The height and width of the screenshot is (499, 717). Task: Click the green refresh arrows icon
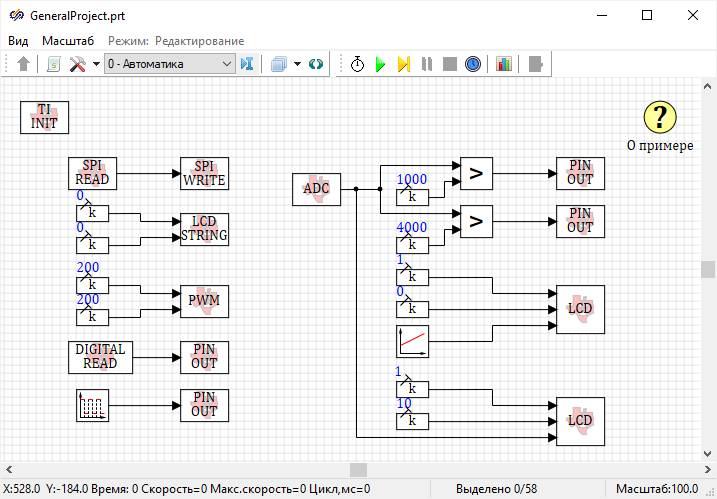click(x=316, y=64)
